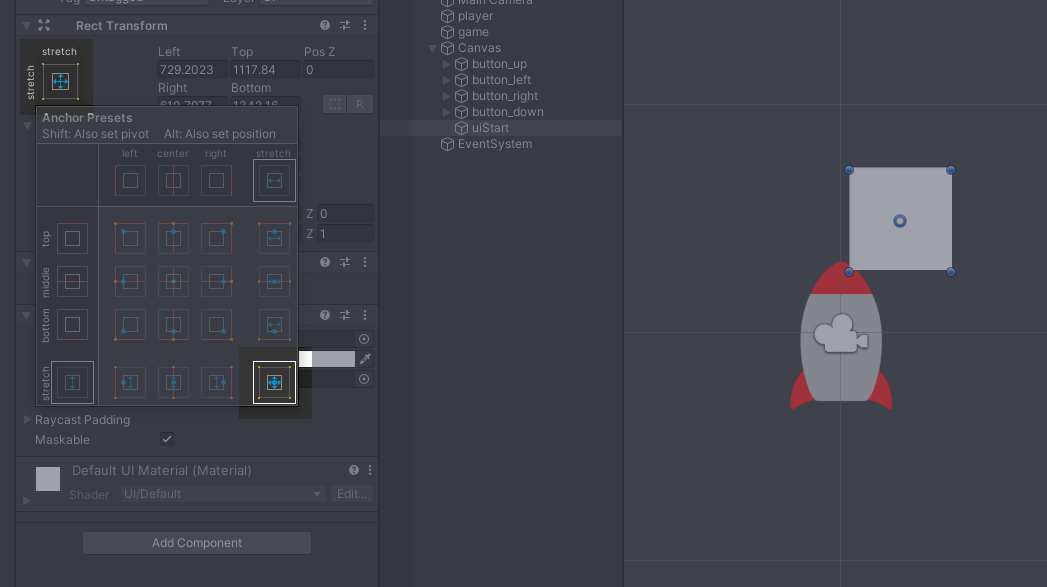The width and height of the screenshot is (1047, 587).
Task: Select bottom horizontal-stretch anchor preset
Action: pyautogui.click(x=274, y=325)
